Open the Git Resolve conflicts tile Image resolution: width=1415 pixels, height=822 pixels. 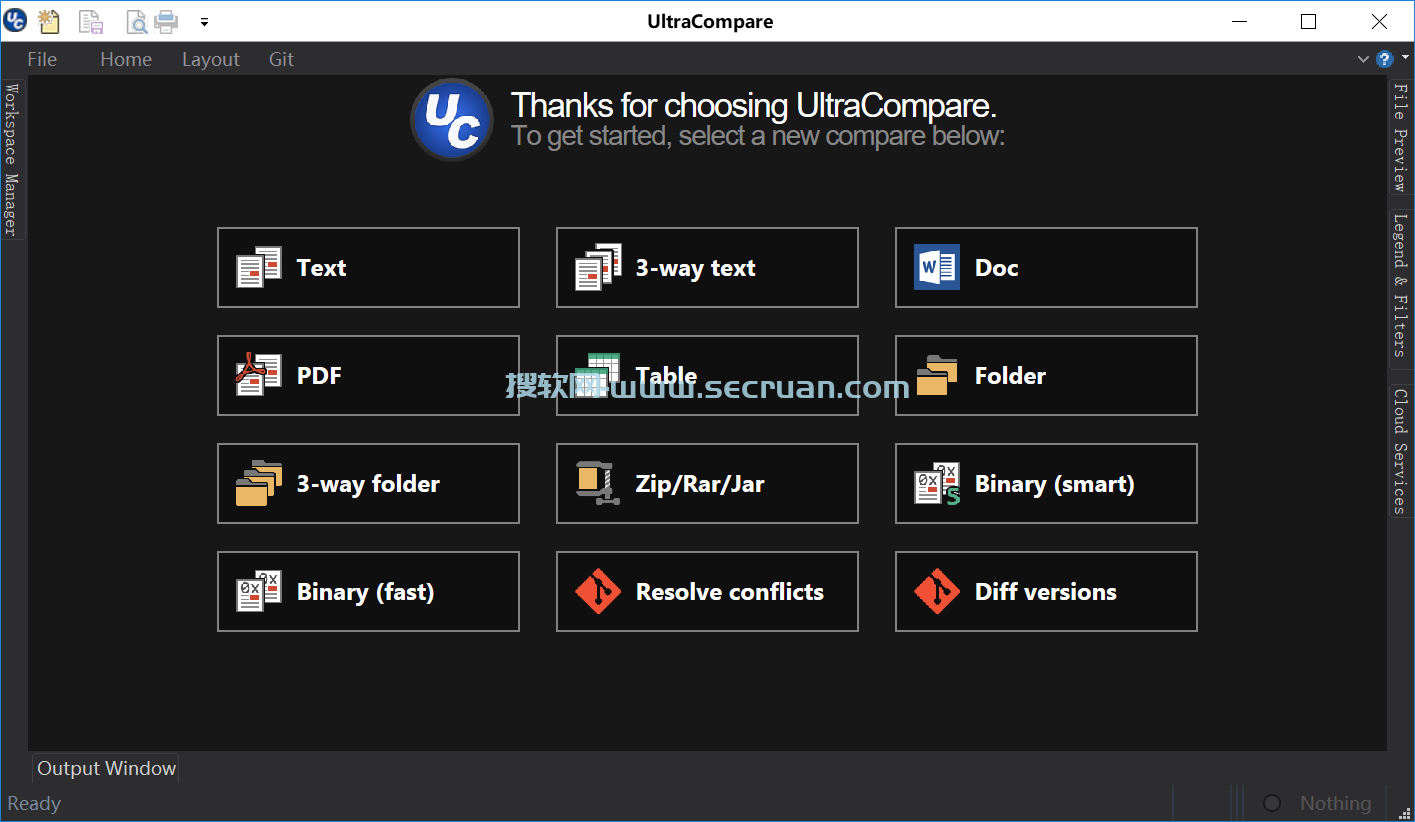[x=707, y=591]
